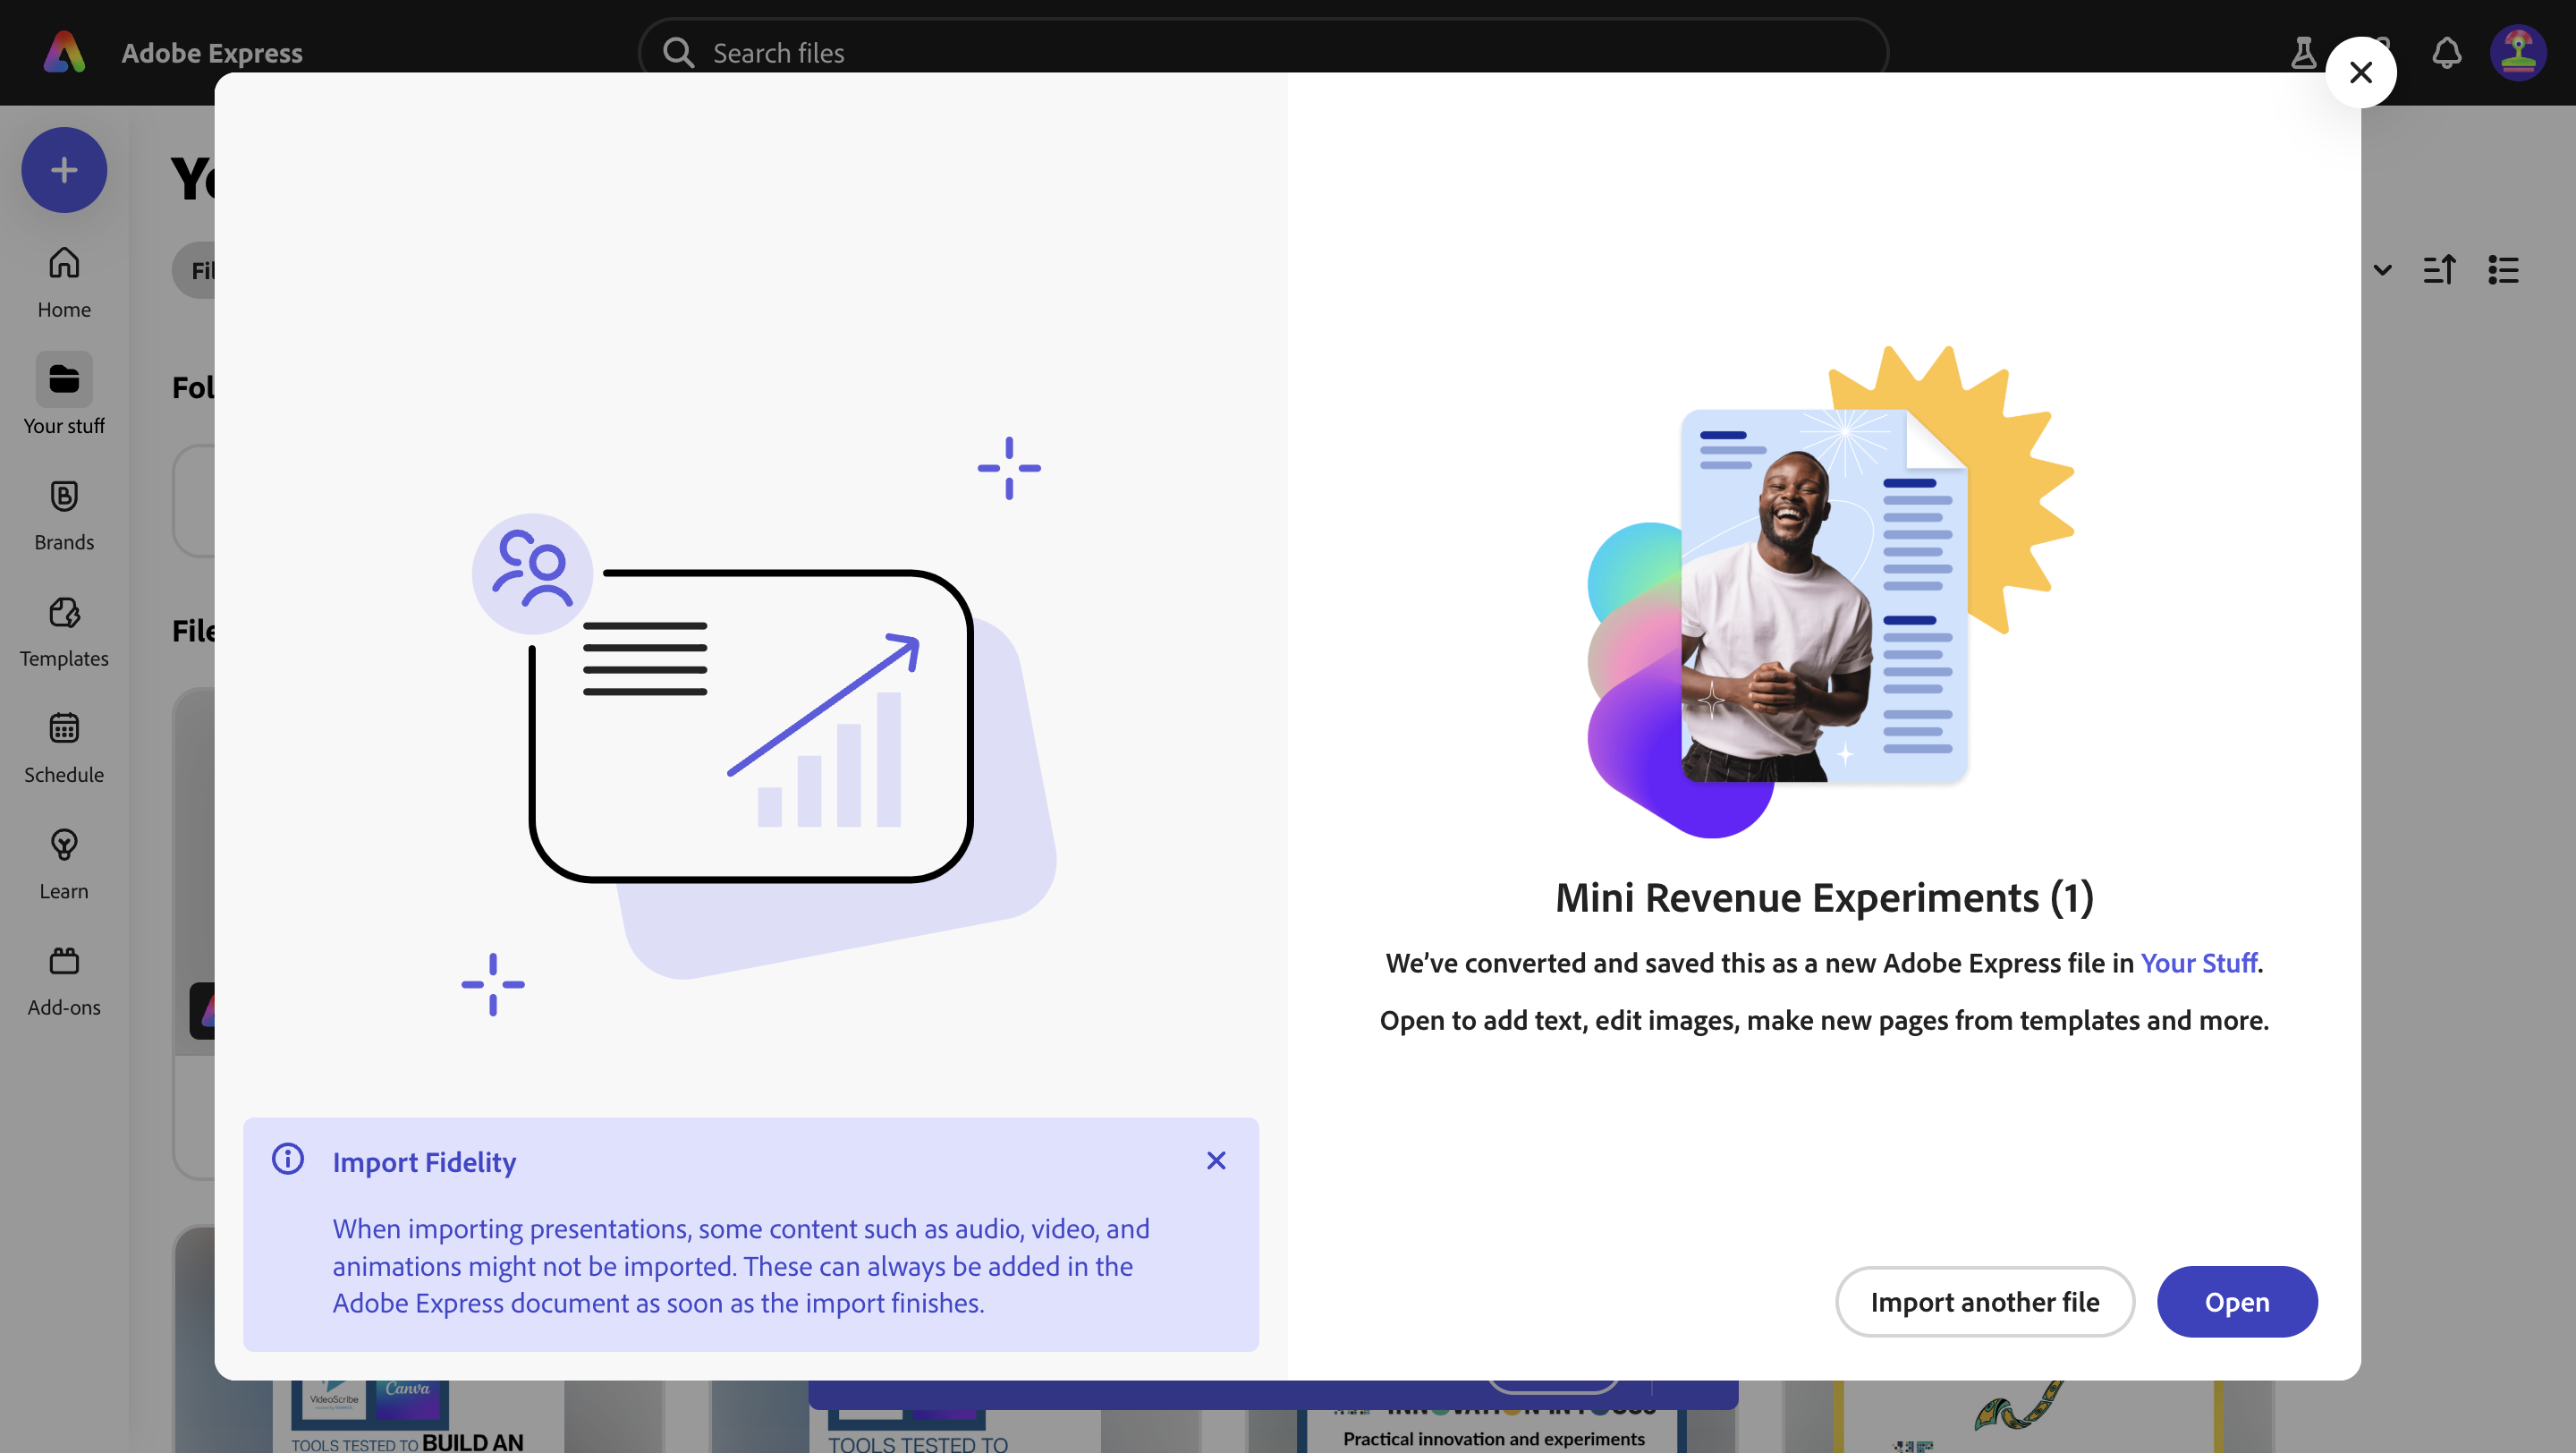The image size is (2576, 1453).
Task: Open the Templates section
Action: pos(64,630)
